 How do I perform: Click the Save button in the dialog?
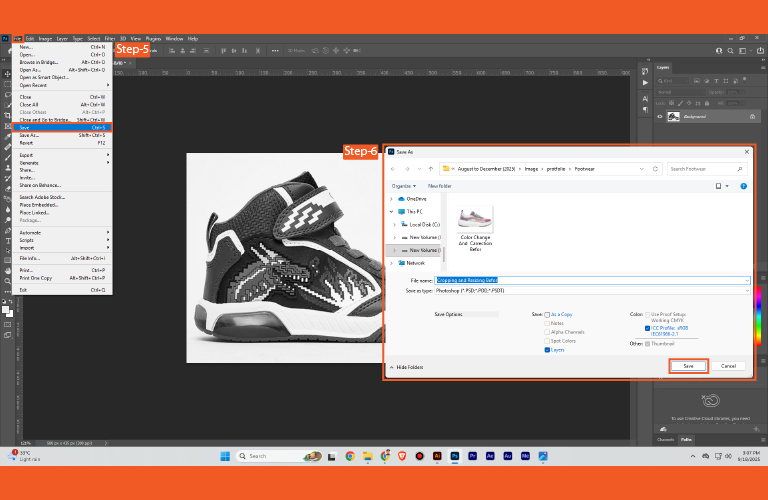click(x=688, y=366)
